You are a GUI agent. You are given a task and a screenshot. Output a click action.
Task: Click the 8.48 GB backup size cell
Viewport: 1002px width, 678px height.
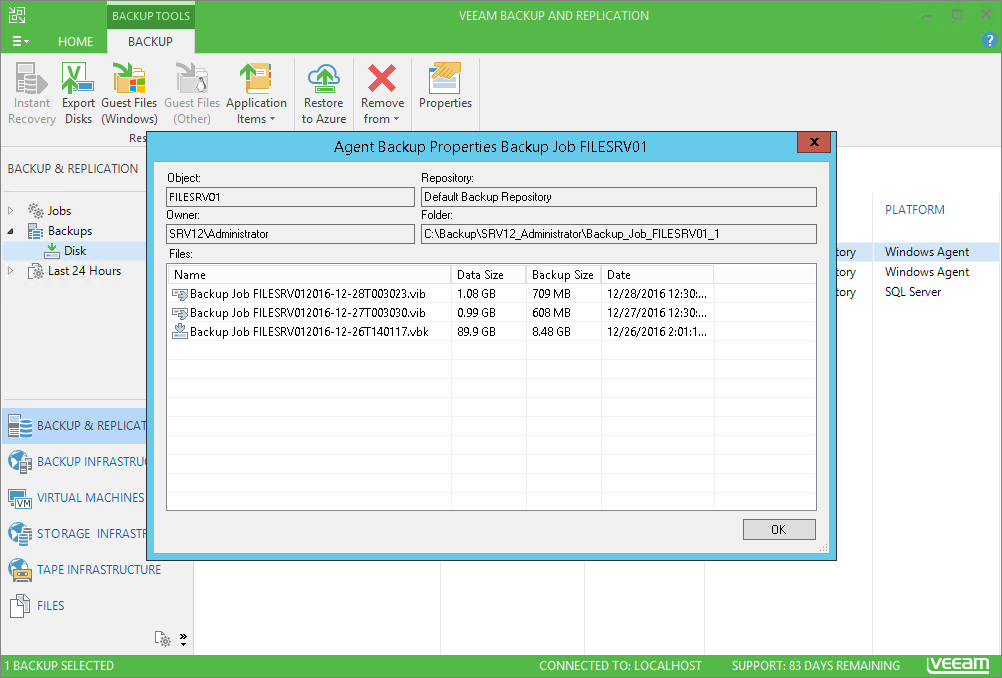(551, 332)
